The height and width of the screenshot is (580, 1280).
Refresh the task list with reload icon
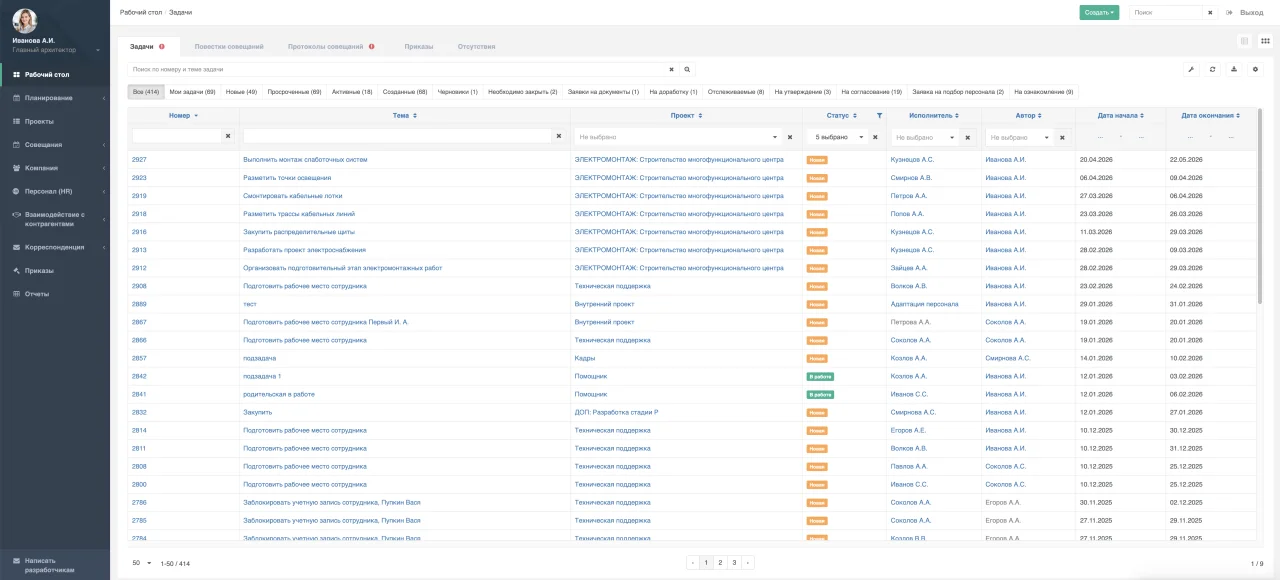[x=1212, y=69]
